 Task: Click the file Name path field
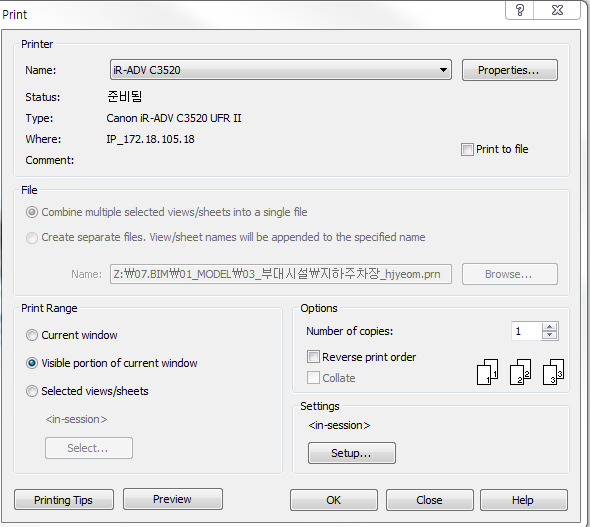coord(281,274)
